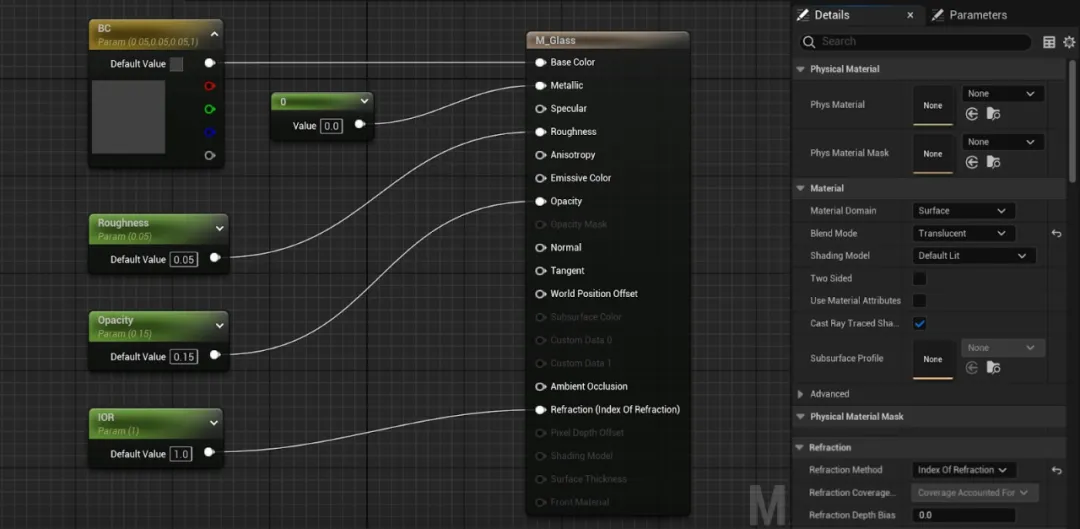Click the Anisotropy input pin on M_Glass
The width and height of the screenshot is (1080, 529).
click(x=541, y=155)
